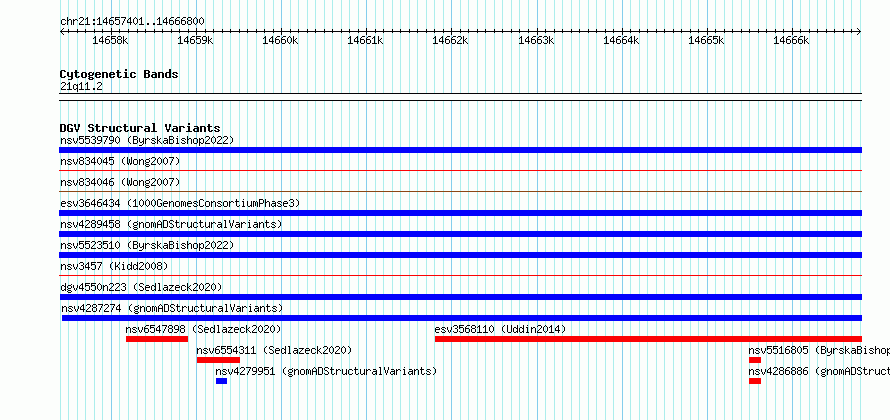Image resolution: width=890 pixels, height=420 pixels.
Task: Select the small red bar under nsv5516805
Action: tap(755, 360)
